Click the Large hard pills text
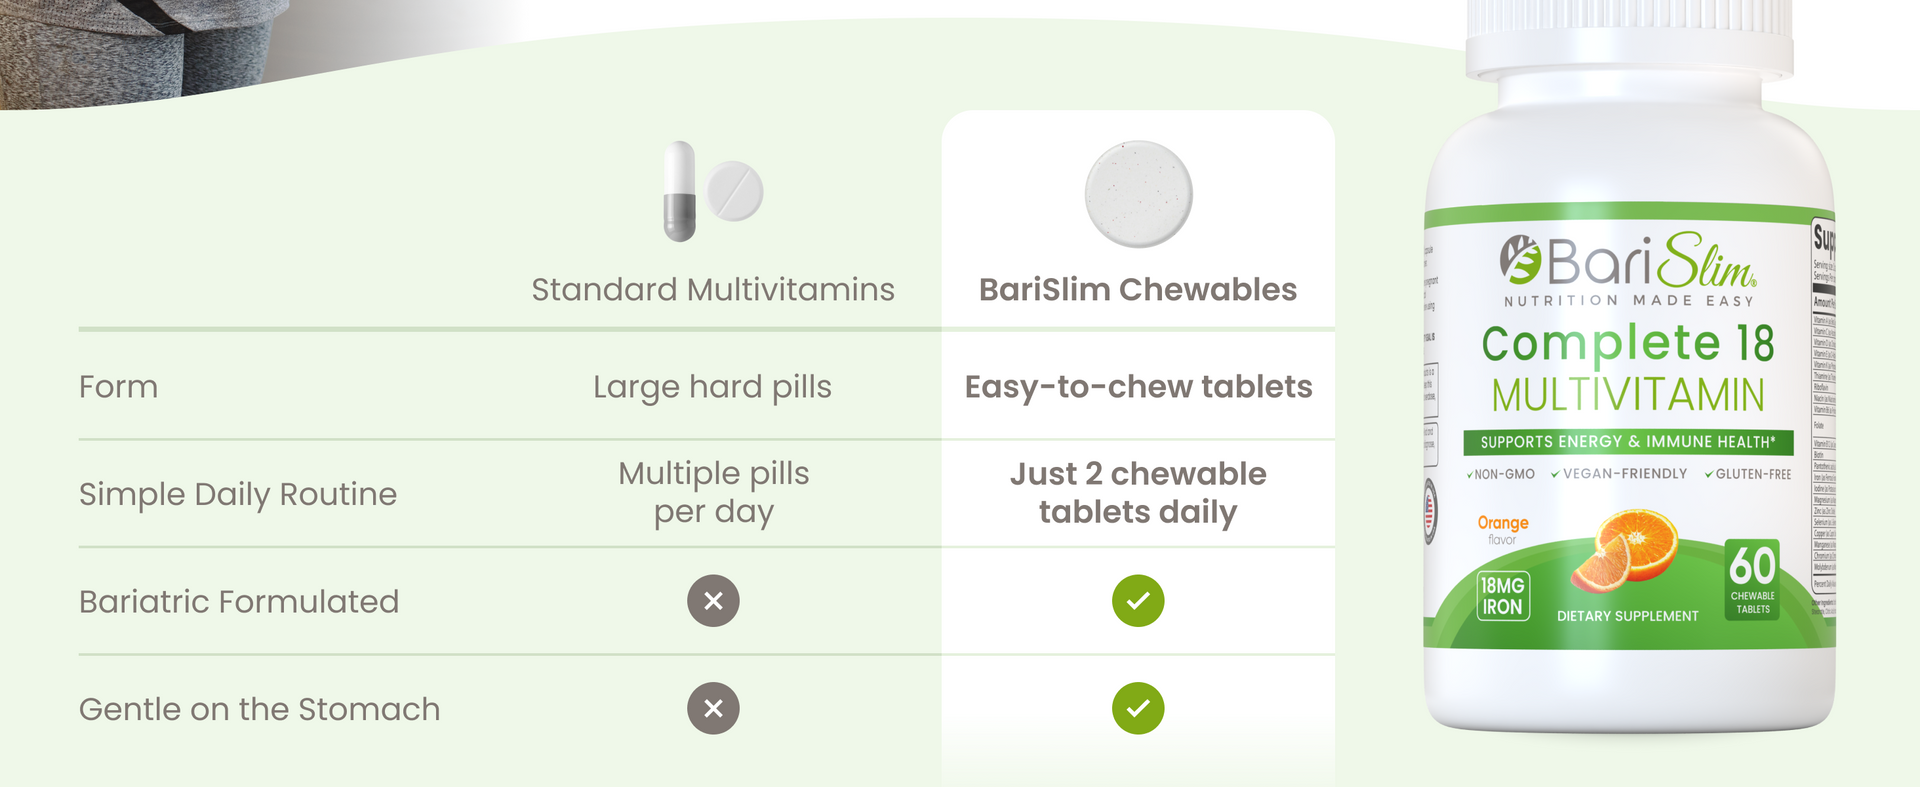The height and width of the screenshot is (787, 1920). point(712,387)
